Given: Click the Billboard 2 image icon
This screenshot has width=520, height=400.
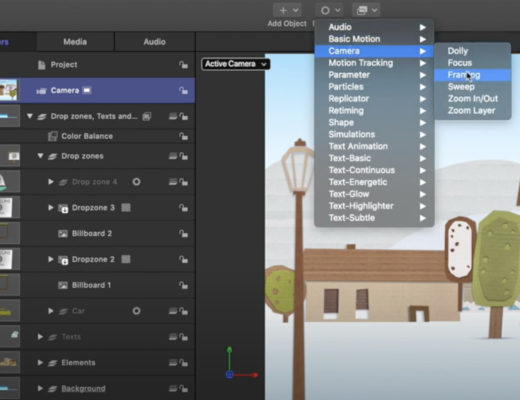Looking at the screenshot, I should click(x=63, y=234).
